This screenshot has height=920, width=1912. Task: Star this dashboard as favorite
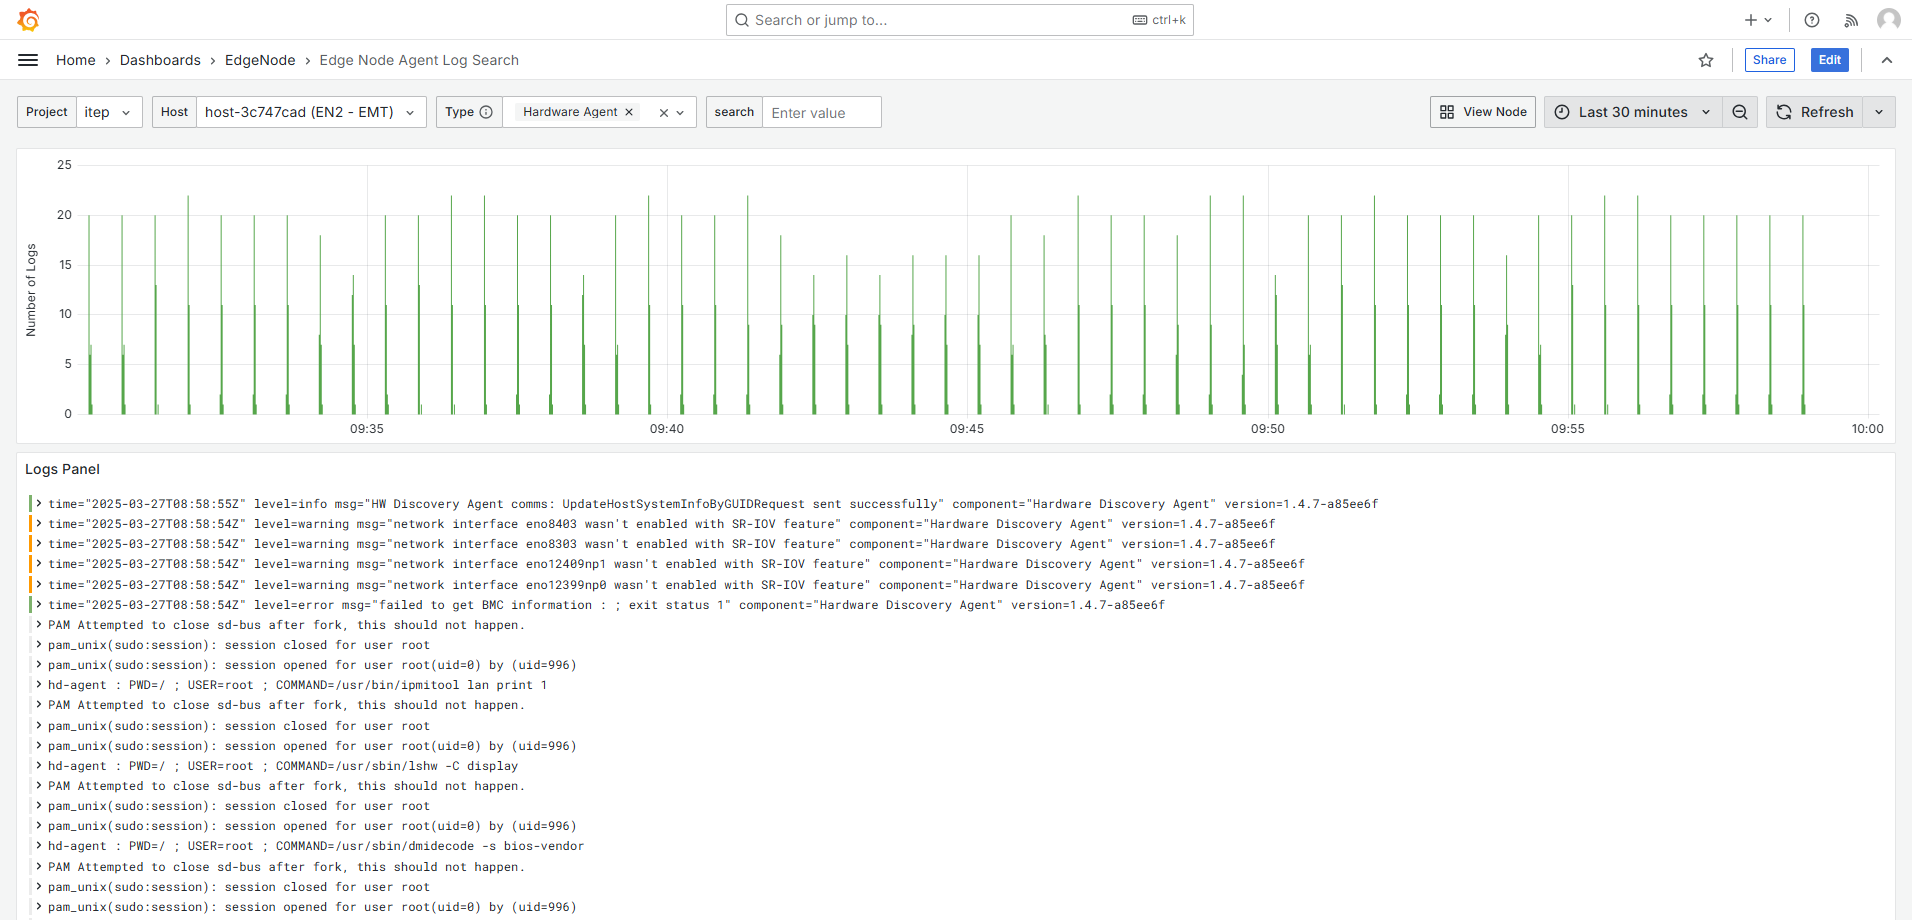(x=1706, y=60)
